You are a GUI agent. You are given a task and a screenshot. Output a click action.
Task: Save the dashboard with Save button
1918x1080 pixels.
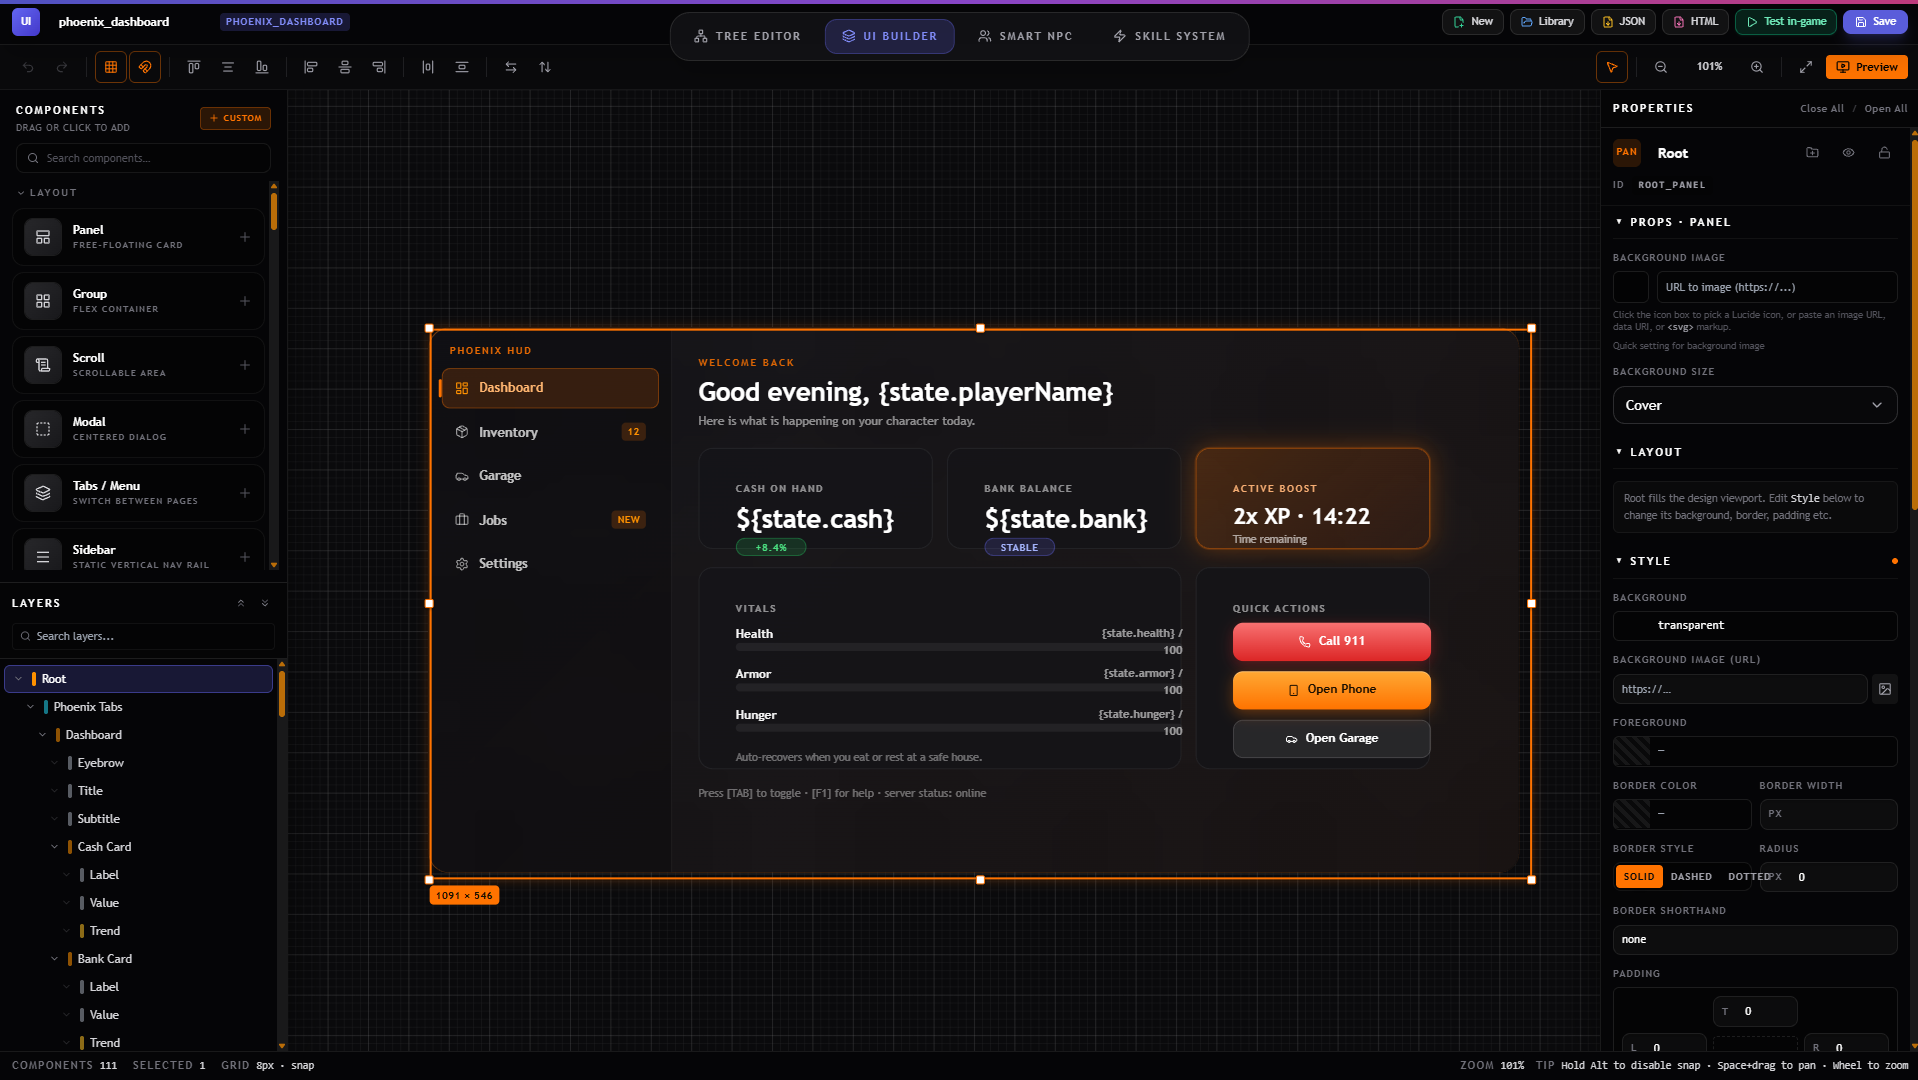point(1875,22)
